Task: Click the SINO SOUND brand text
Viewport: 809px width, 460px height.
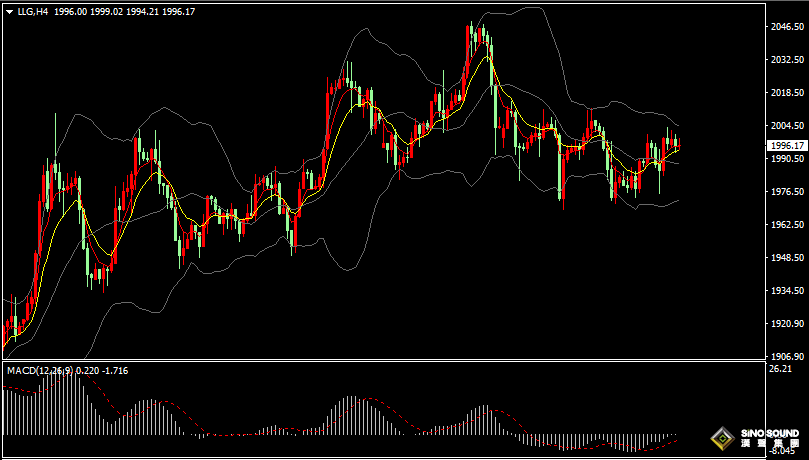Action: pyautogui.click(x=769, y=432)
